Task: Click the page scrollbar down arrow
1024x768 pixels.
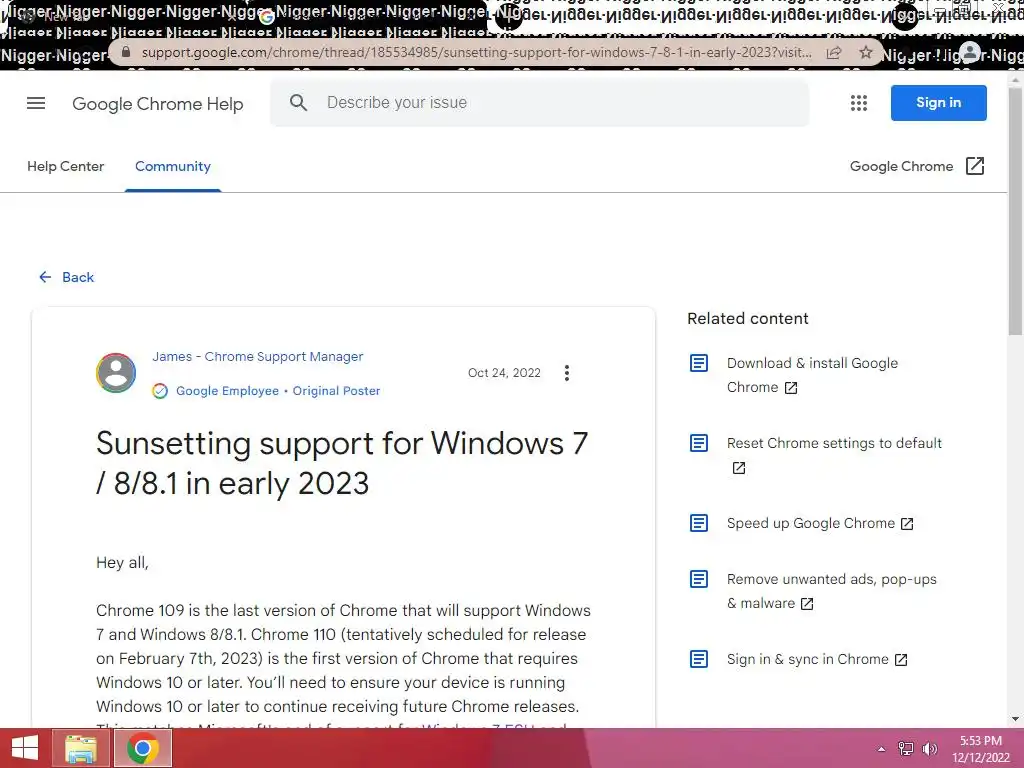Action: point(1015,719)
